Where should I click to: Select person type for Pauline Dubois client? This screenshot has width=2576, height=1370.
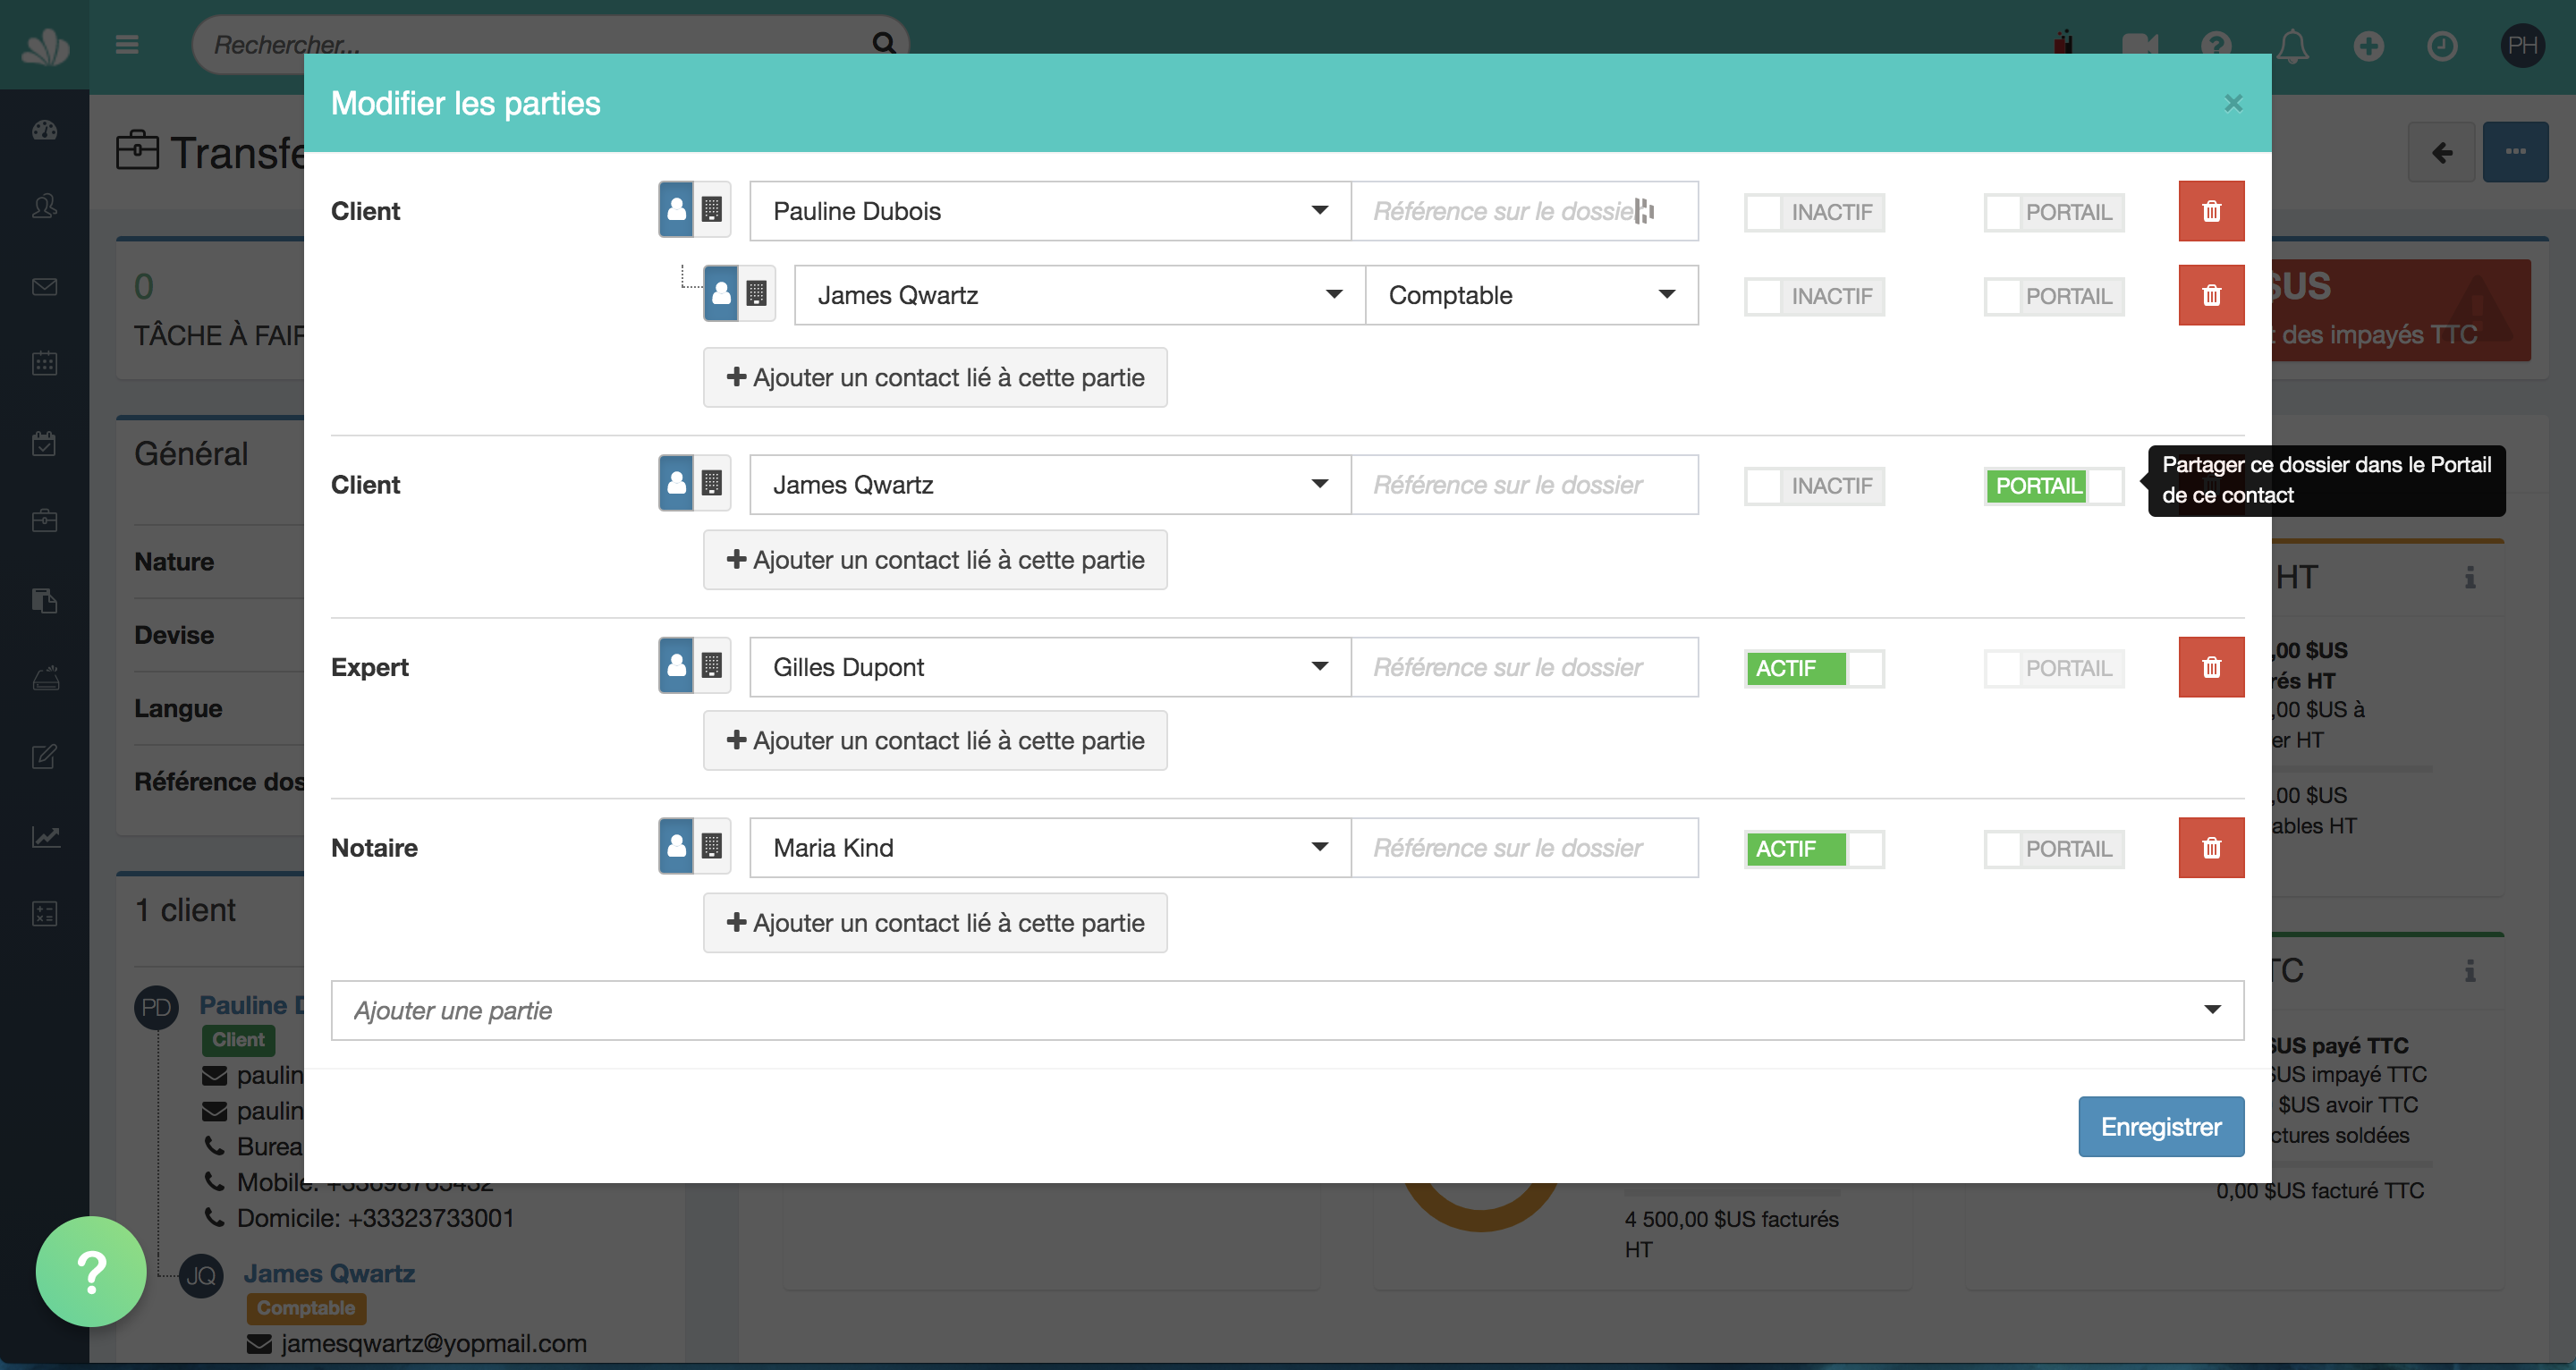pyautogui.click(x=676, y=210)
